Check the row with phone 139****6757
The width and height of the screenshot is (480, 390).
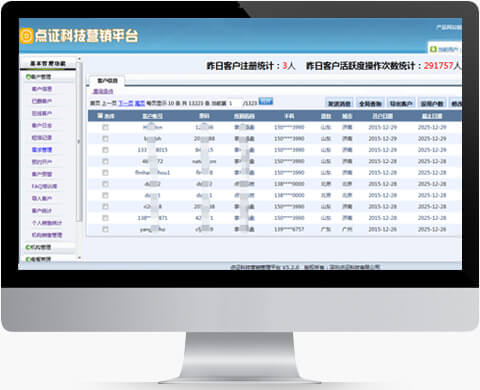105,229
